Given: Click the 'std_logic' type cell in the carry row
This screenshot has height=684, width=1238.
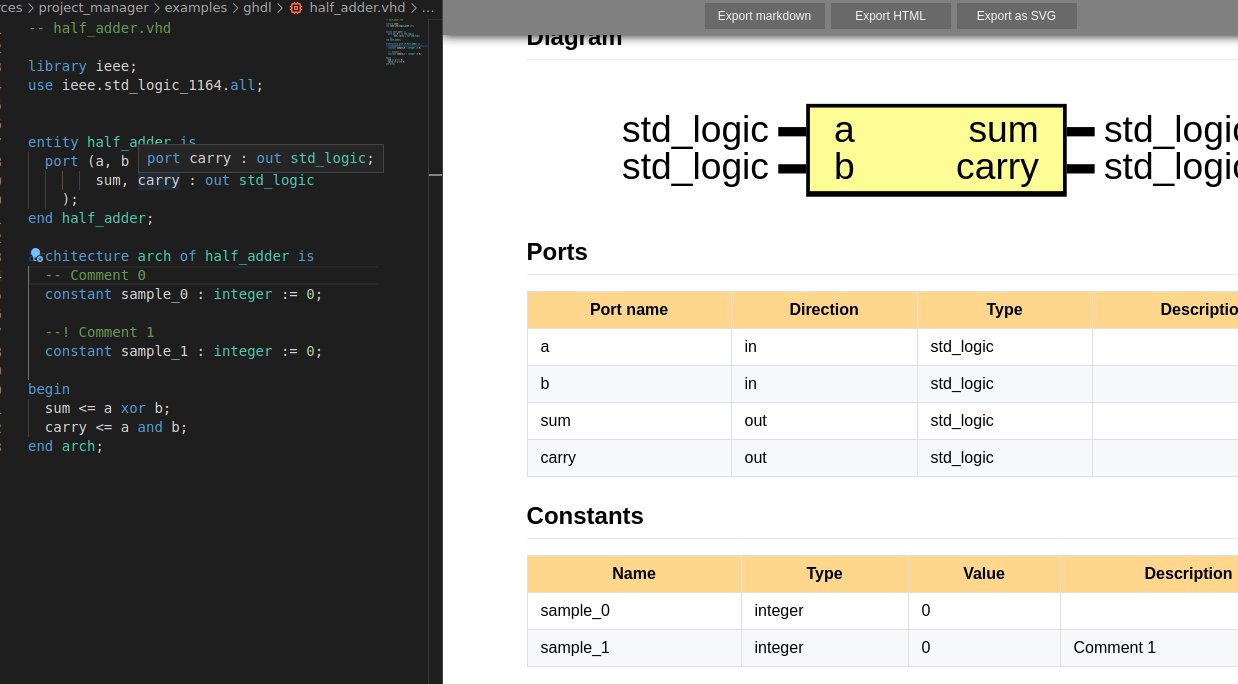Looking at the screenshot, I should point(1004,458).
